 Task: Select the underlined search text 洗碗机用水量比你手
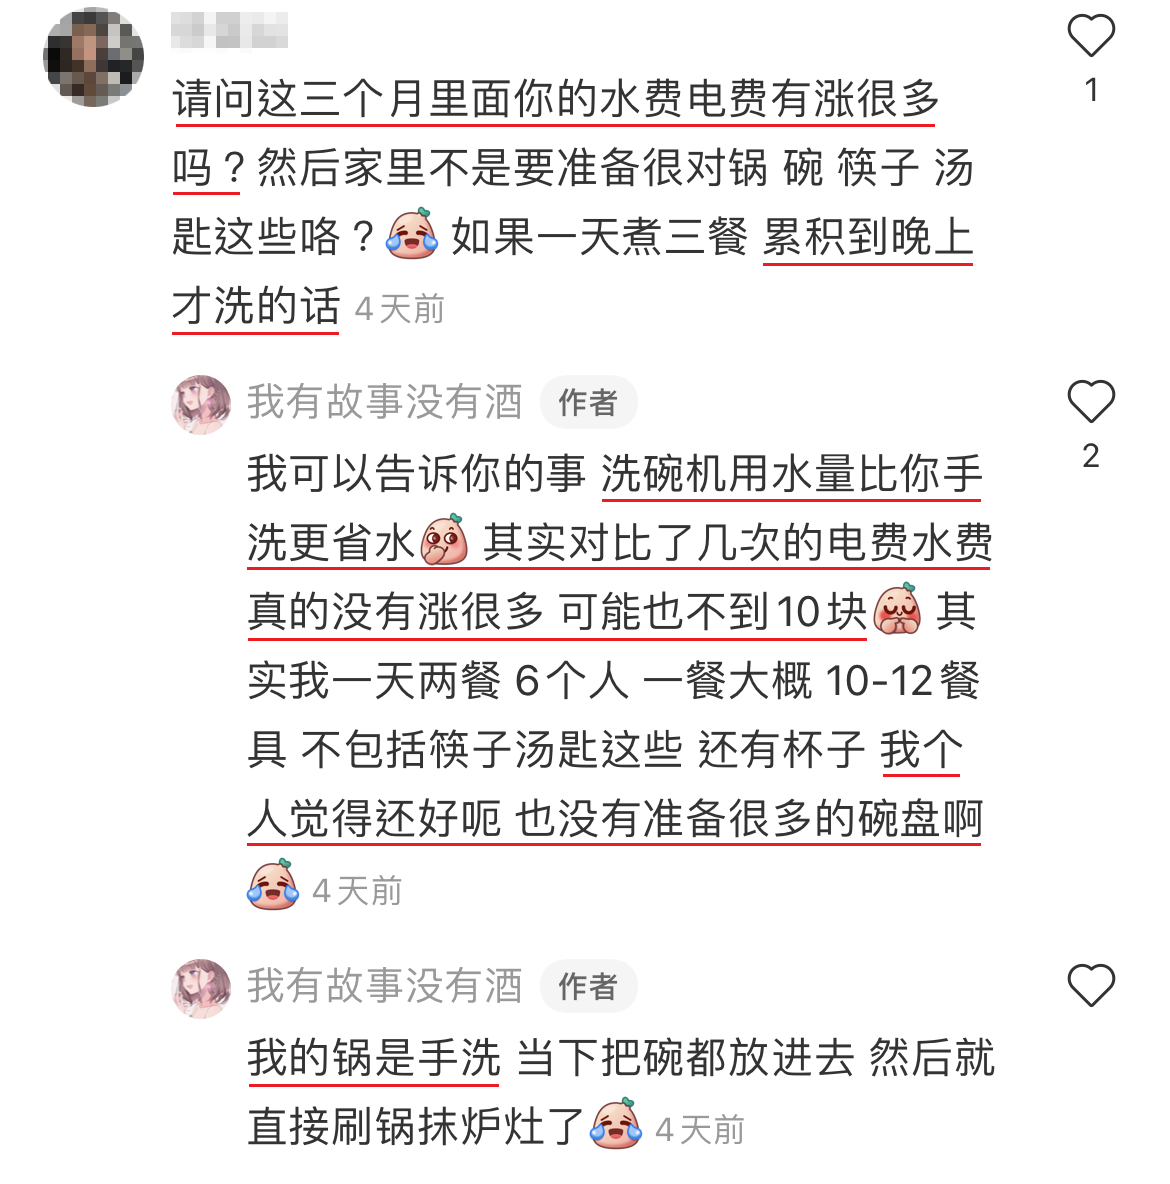(791, 474)
